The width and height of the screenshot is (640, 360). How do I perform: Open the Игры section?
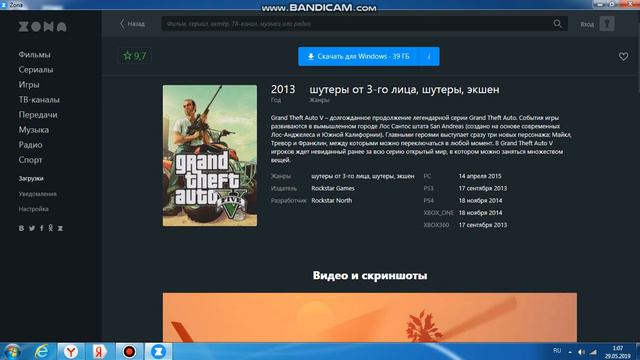pos(29,84)
